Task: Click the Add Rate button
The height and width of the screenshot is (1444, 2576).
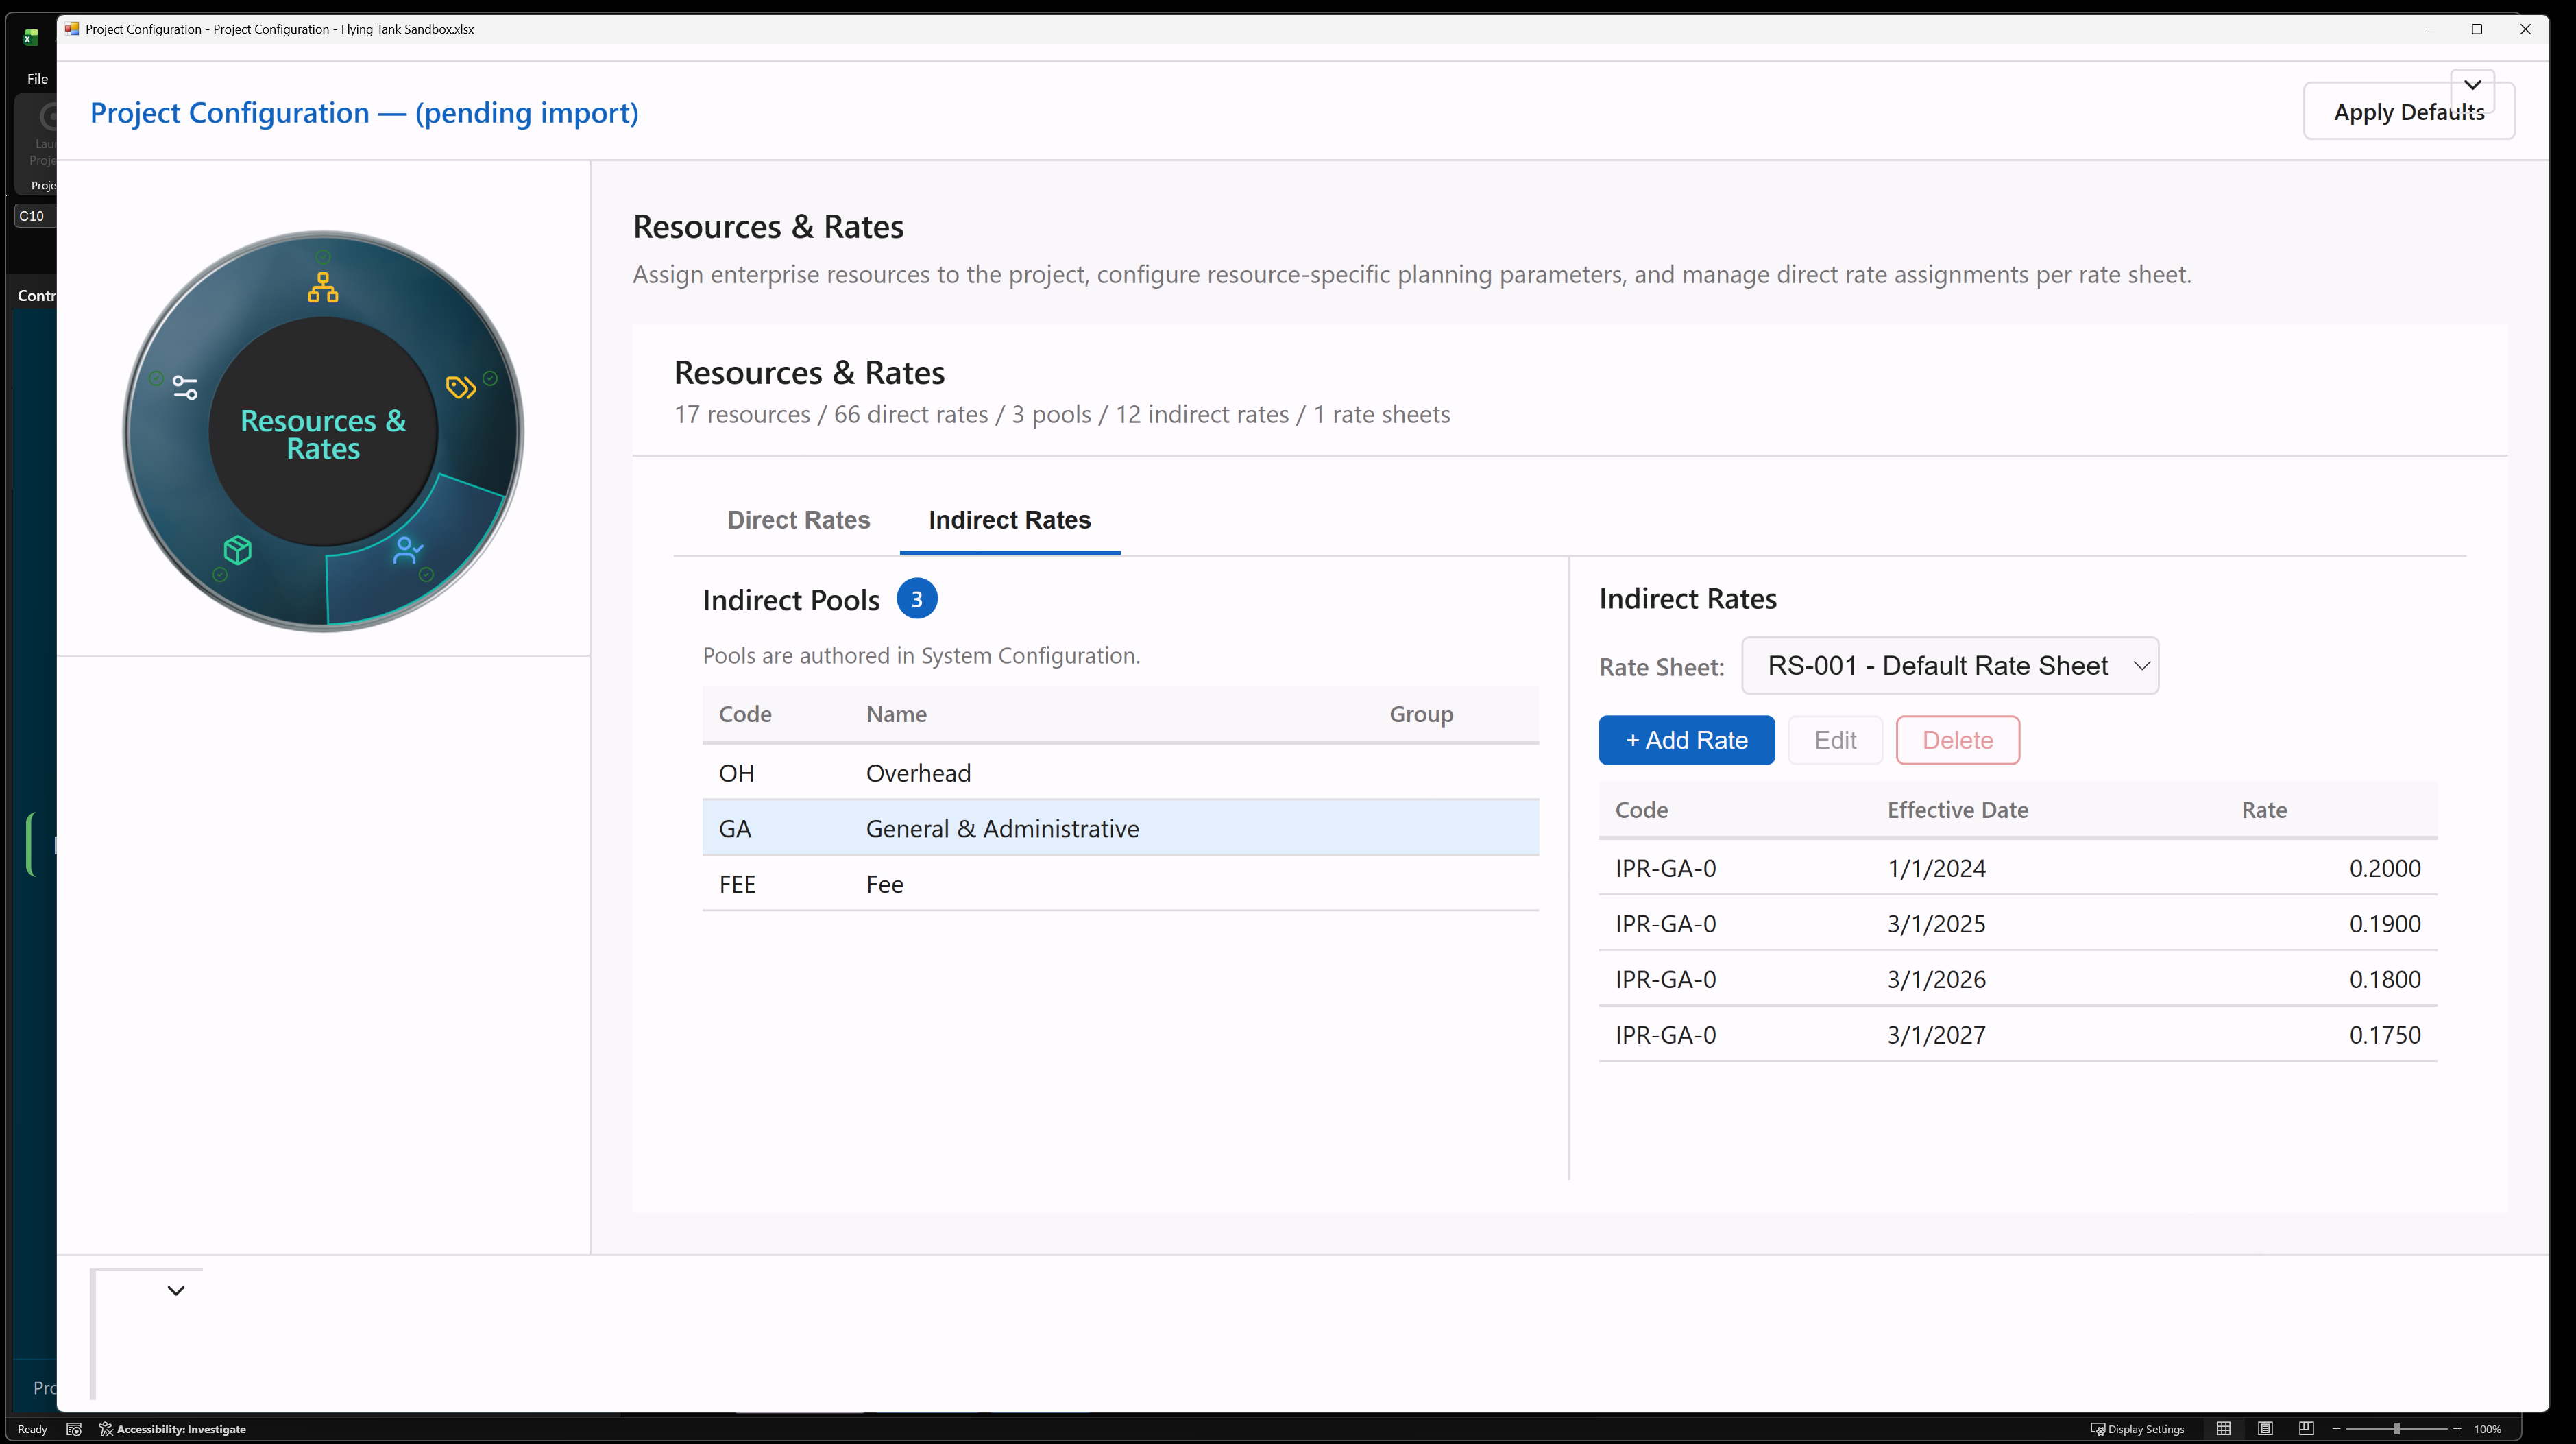Action: point(1686,740)
